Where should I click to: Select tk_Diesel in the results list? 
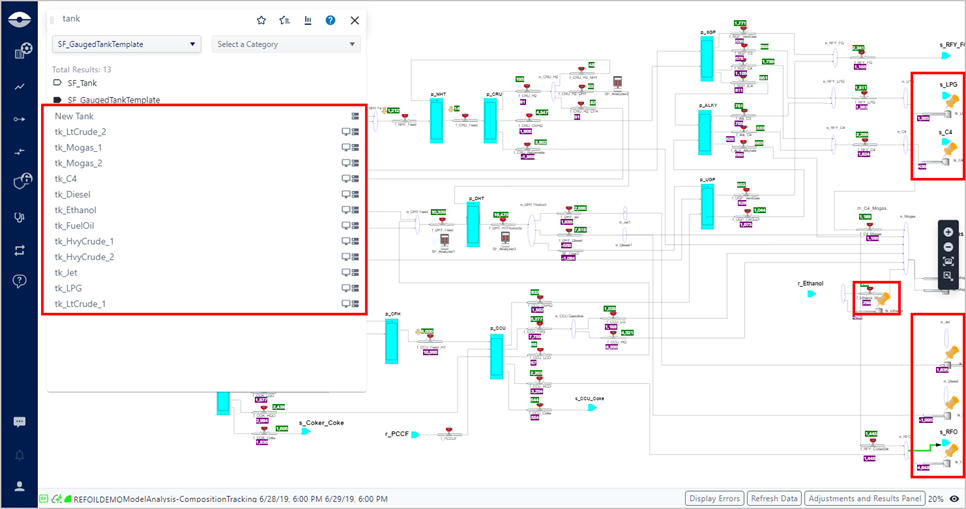click(75, 194)
